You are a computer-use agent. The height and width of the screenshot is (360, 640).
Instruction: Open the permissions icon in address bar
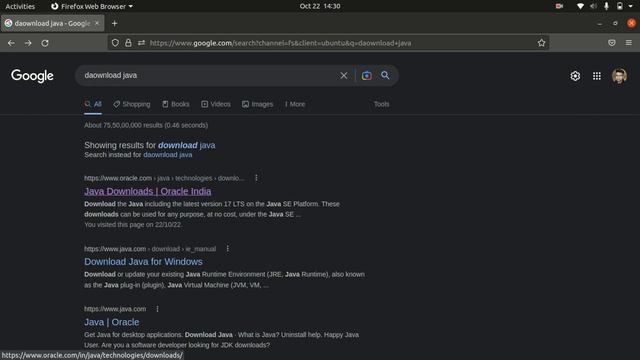141,43
